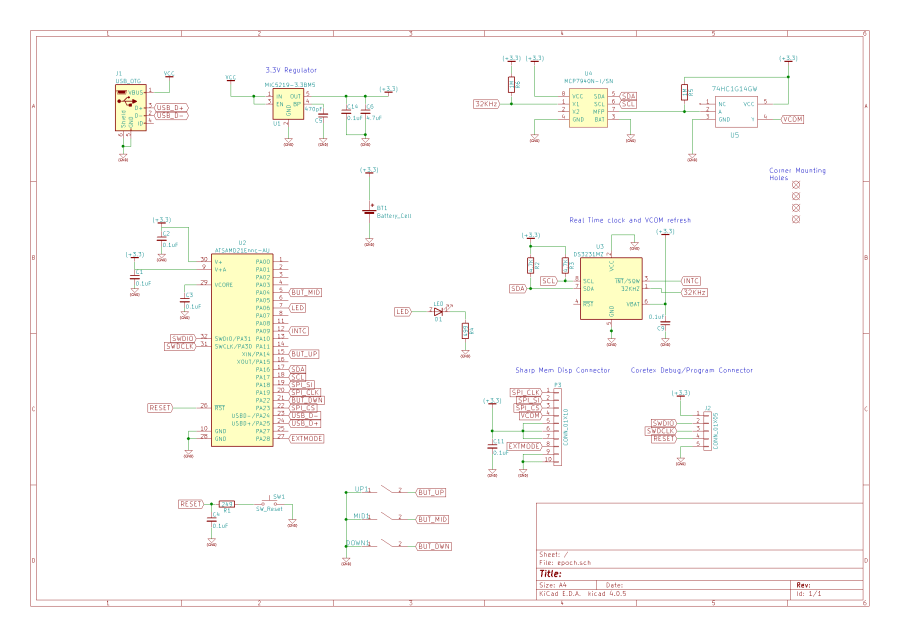Select the 74HC1G14GW inverter symbol U5
The width and height of the screenshot is (899, 636).
pos(735,110)
